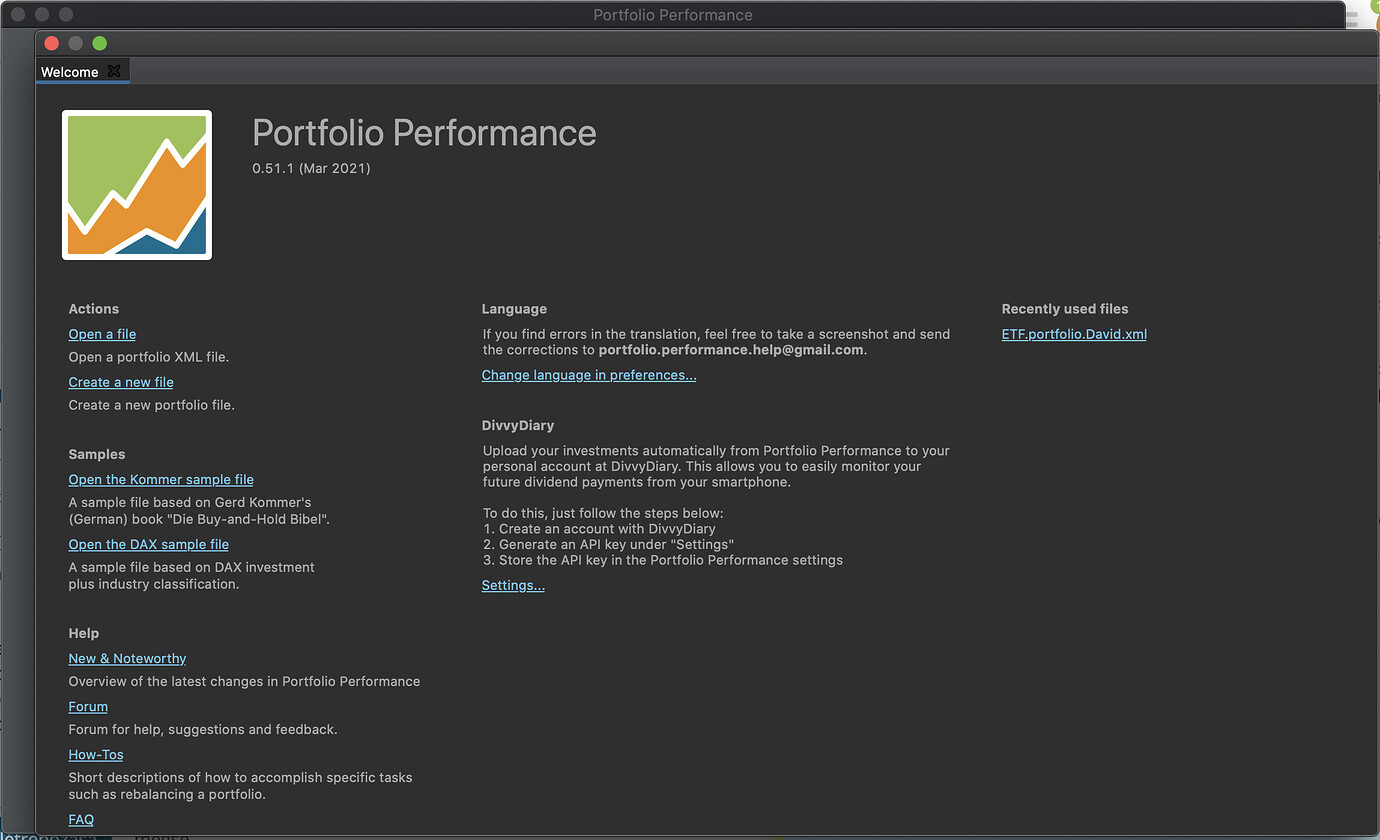Click step '2. Generate an API key' text
This screenshot has height=840, width=1380.
click(x=608, y=544)
